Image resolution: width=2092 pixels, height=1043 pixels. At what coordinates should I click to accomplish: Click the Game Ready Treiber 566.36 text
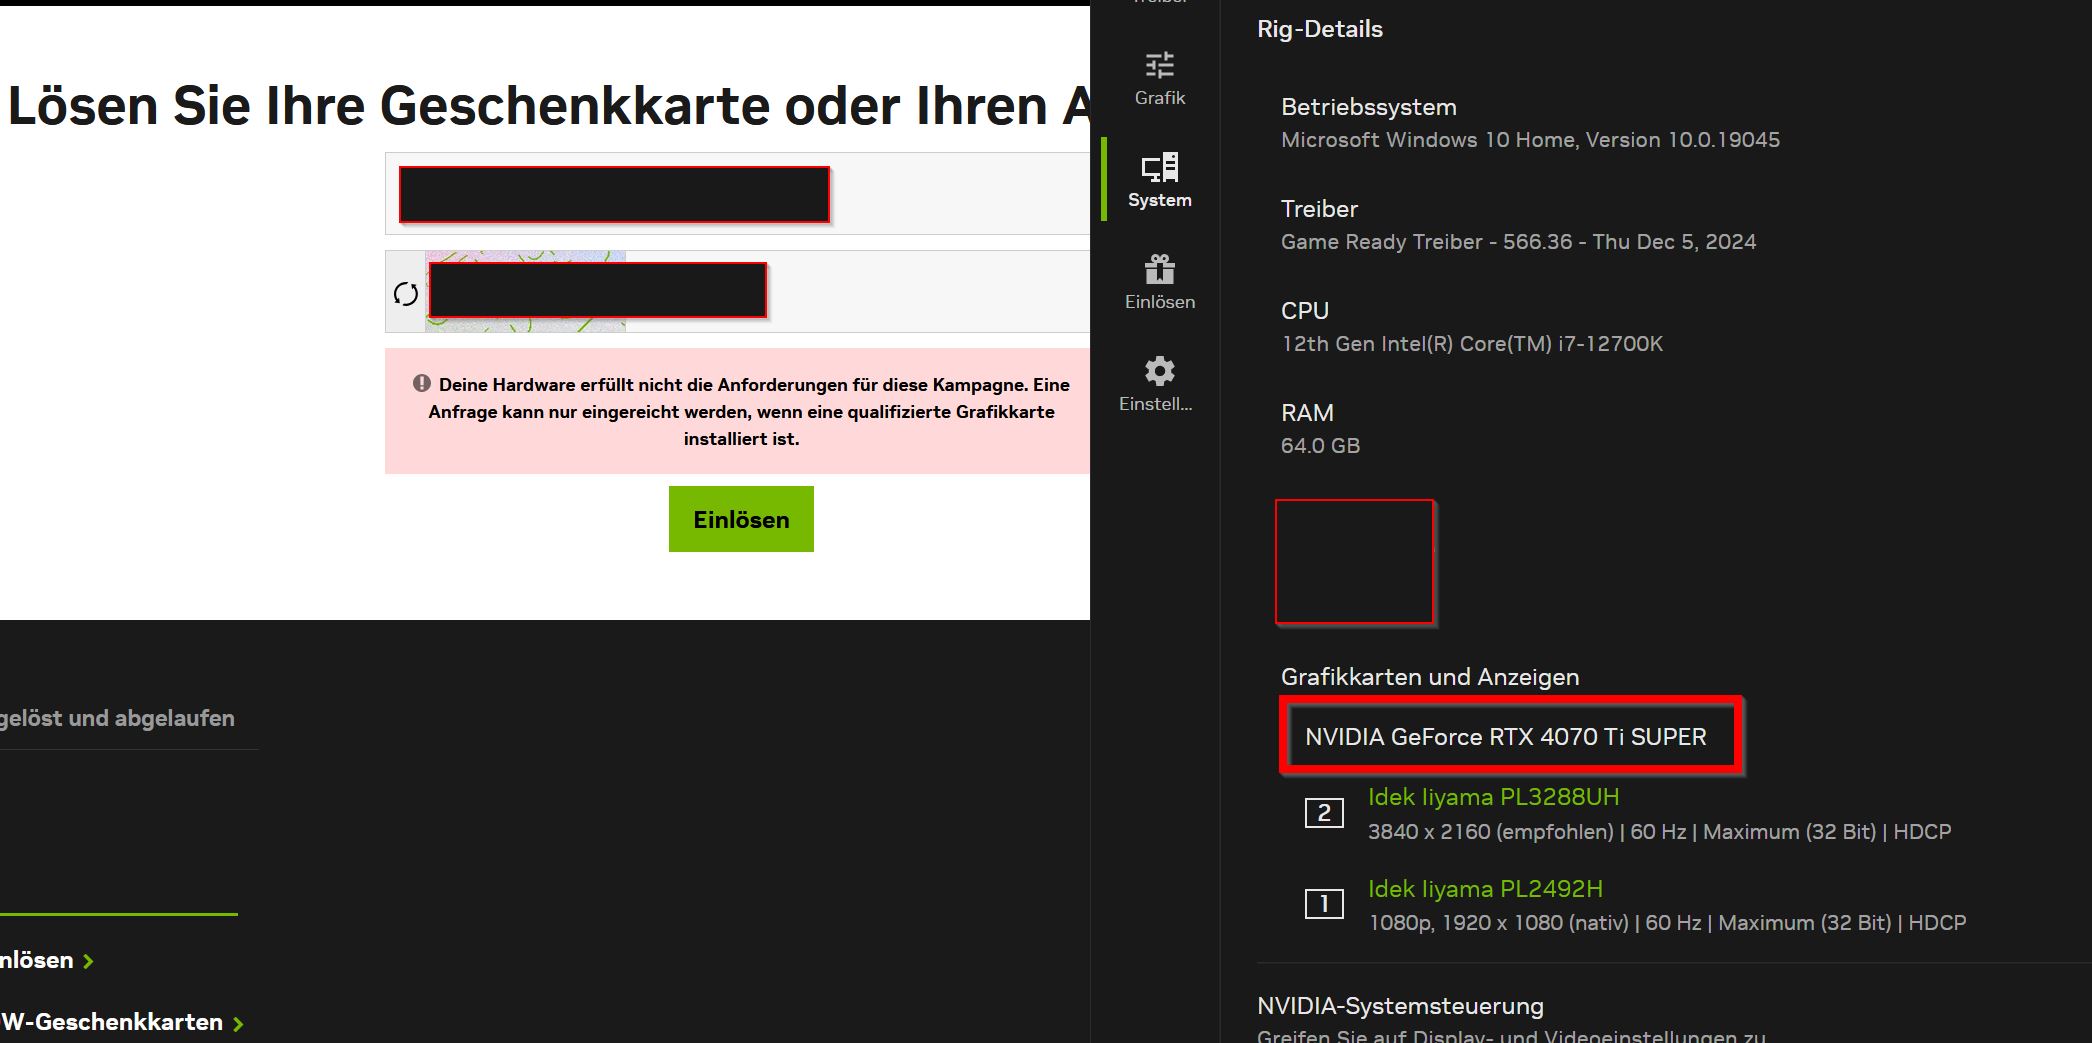1518,242
